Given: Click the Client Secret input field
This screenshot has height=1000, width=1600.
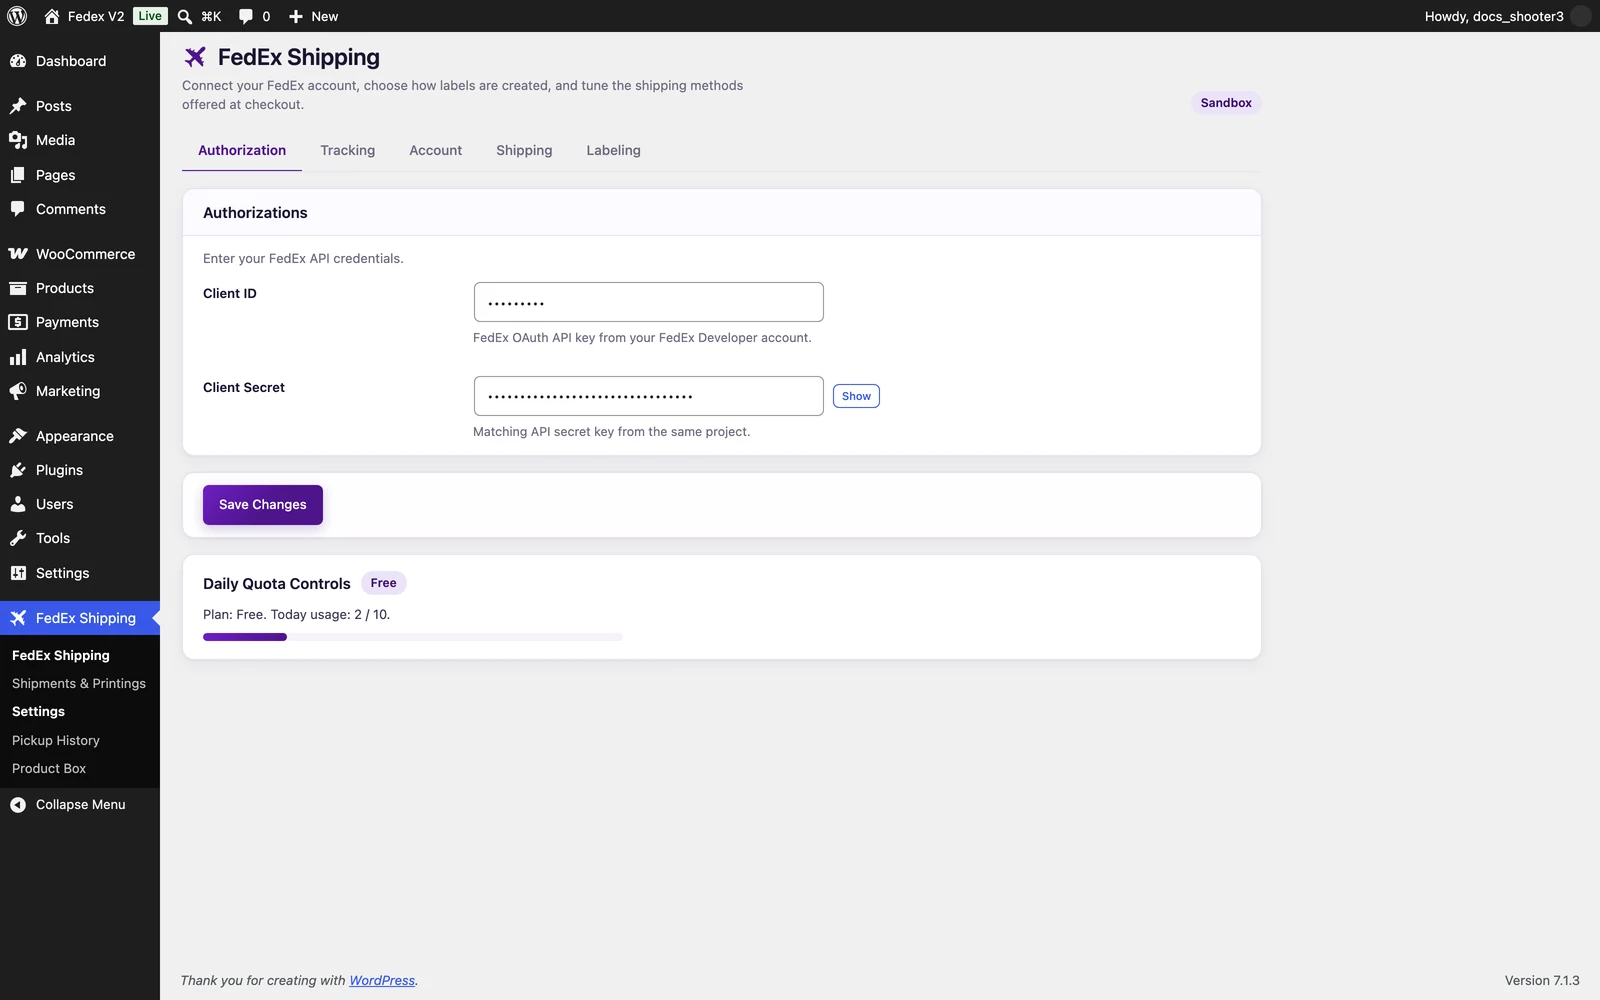Looking at the screenshot, I should pyautogui.click(x=649, y=396).
